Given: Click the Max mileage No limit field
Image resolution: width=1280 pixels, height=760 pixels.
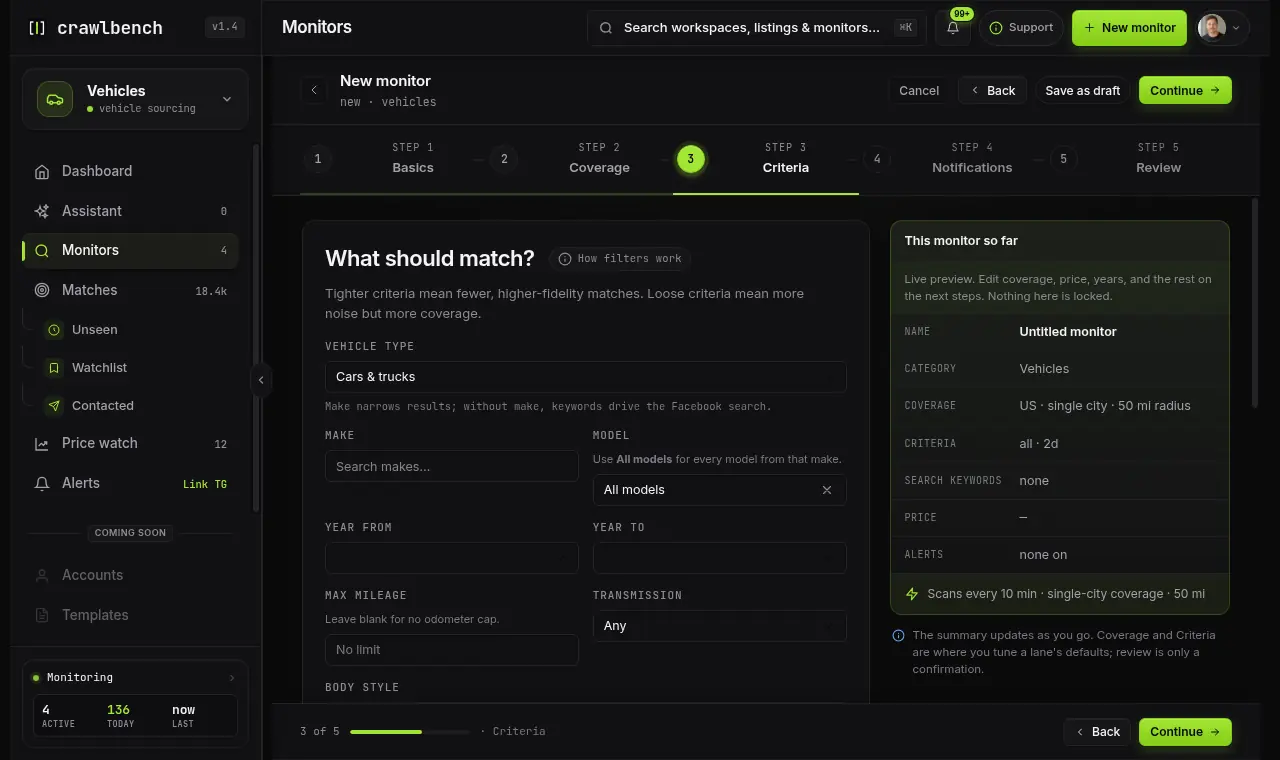Looking at the screenshot, I should click(x=452, y=650).
